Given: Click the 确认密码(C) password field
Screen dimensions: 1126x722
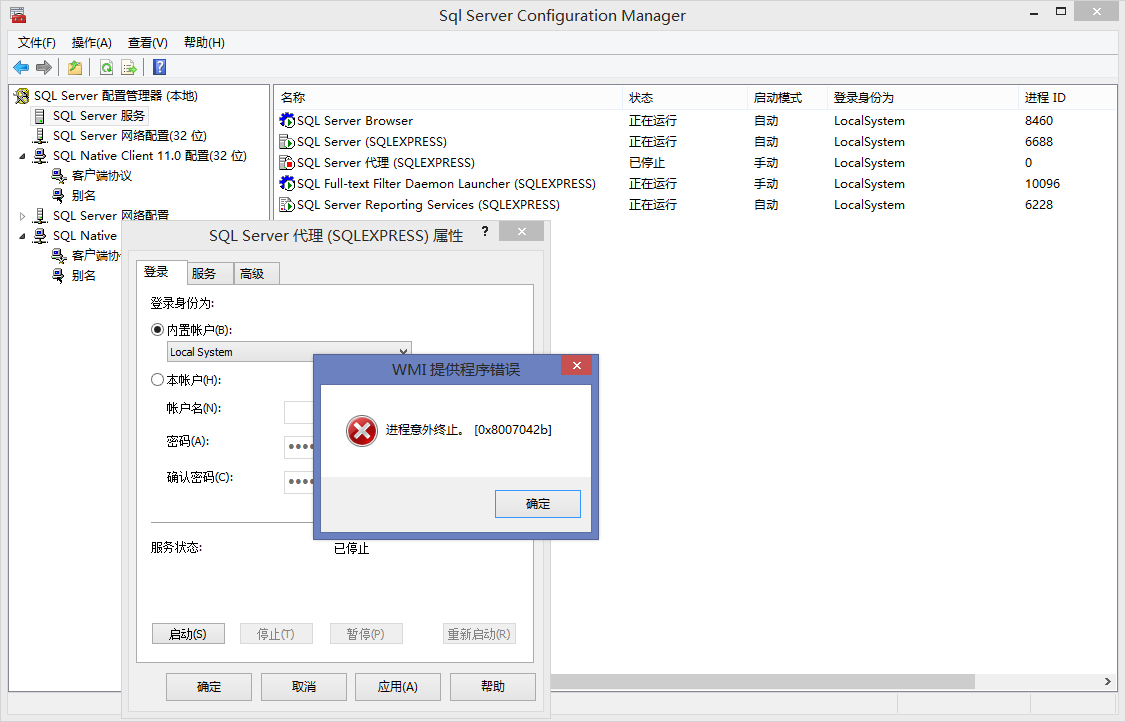Looking at the screenshot, I should click(299, 481).
